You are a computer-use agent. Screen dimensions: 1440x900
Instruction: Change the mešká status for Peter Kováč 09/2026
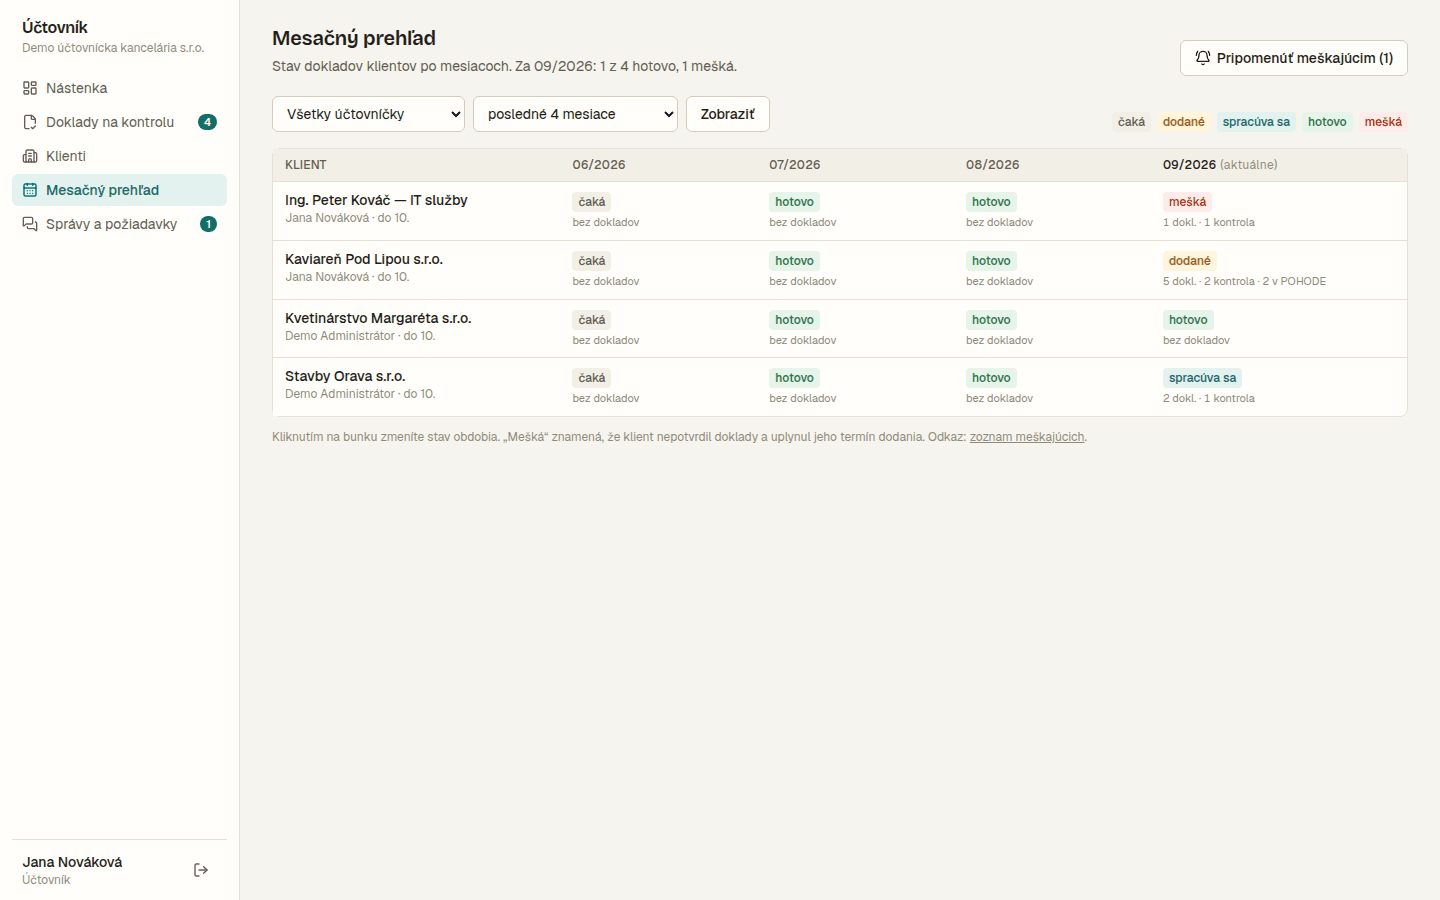pyautogui.click(x=1187, y=202)
